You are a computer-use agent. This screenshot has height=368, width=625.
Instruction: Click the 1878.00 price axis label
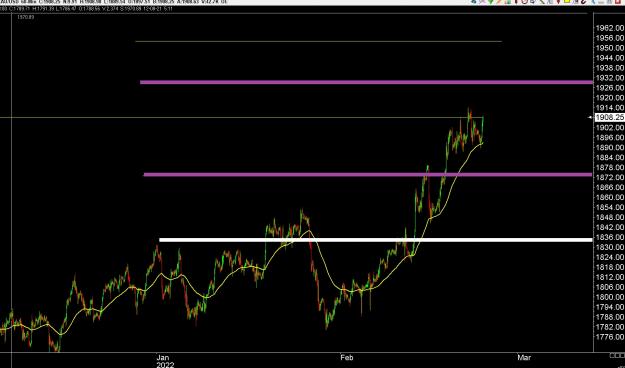[610, 167]
